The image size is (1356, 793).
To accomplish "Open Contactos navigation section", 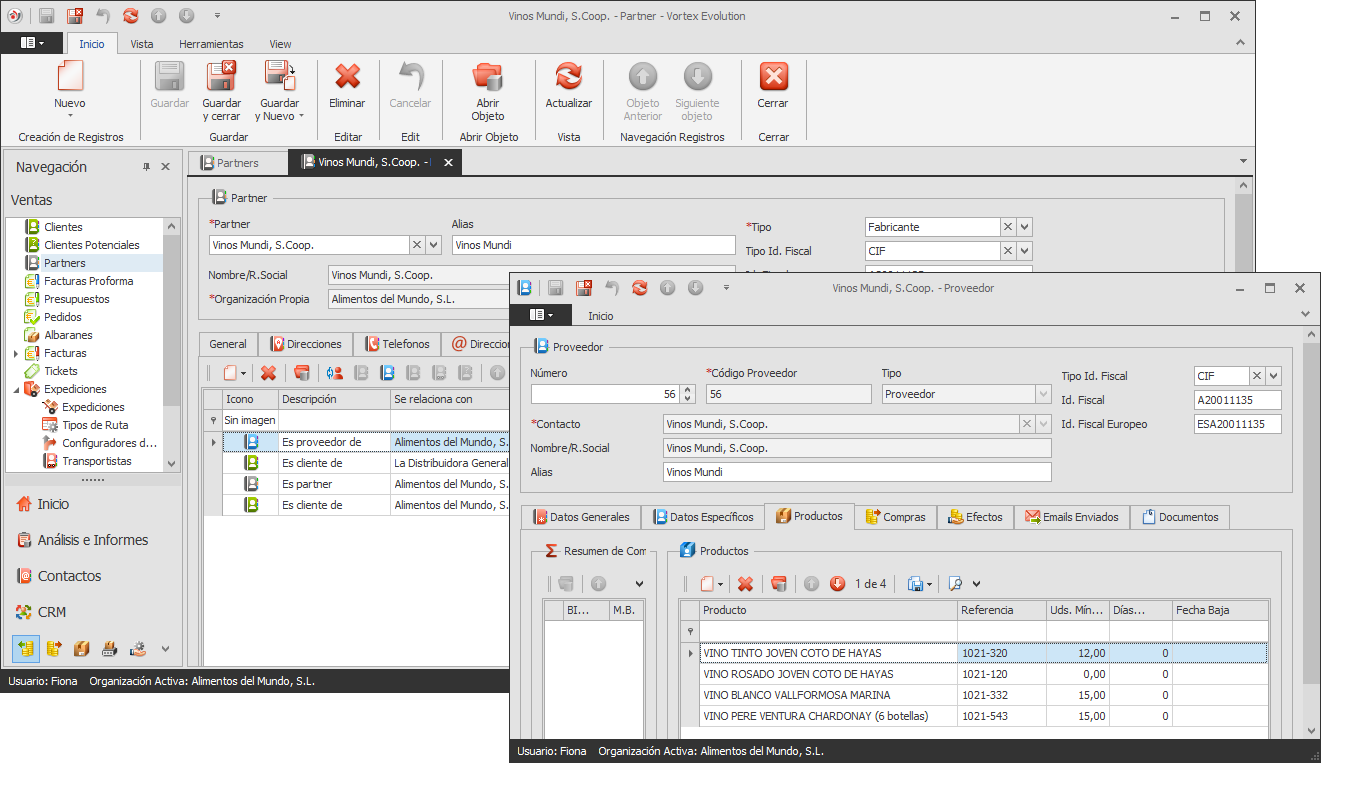I will pos(92,576).
